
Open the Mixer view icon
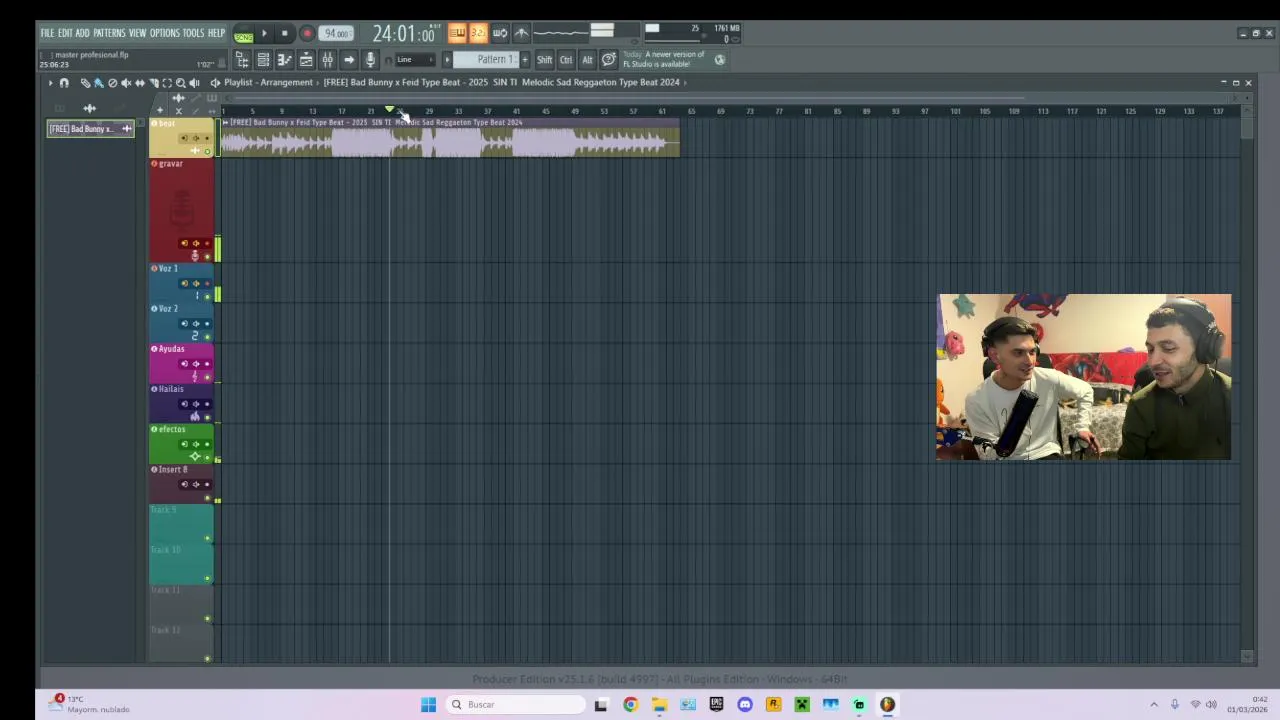[327, 60]
